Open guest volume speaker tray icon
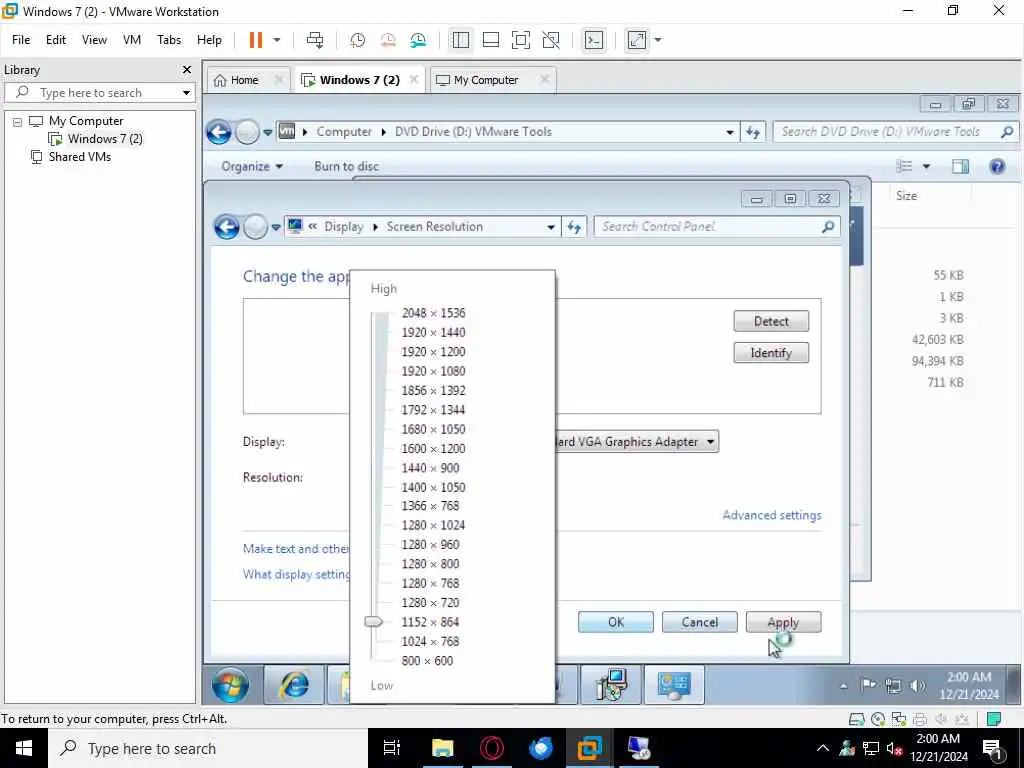This screenshot has width=1024, height=768. (x=917, y=685)
